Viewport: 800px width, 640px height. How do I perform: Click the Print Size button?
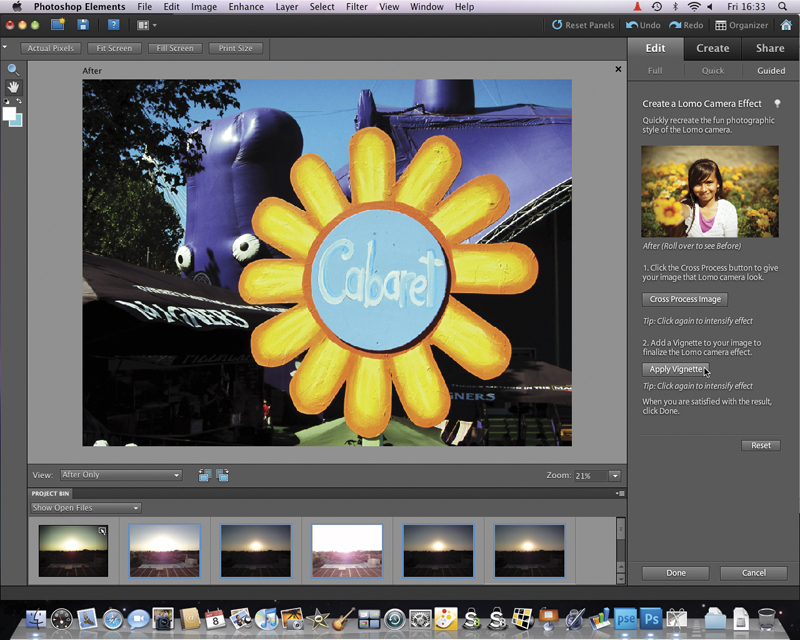pyautogui.click(x=236, y=48)
